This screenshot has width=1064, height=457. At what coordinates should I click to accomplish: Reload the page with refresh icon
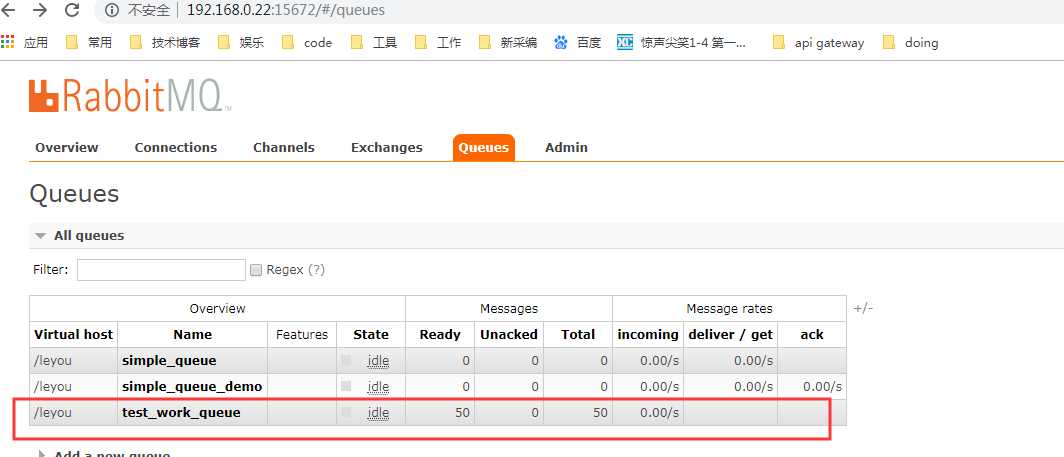coord(71,10)
